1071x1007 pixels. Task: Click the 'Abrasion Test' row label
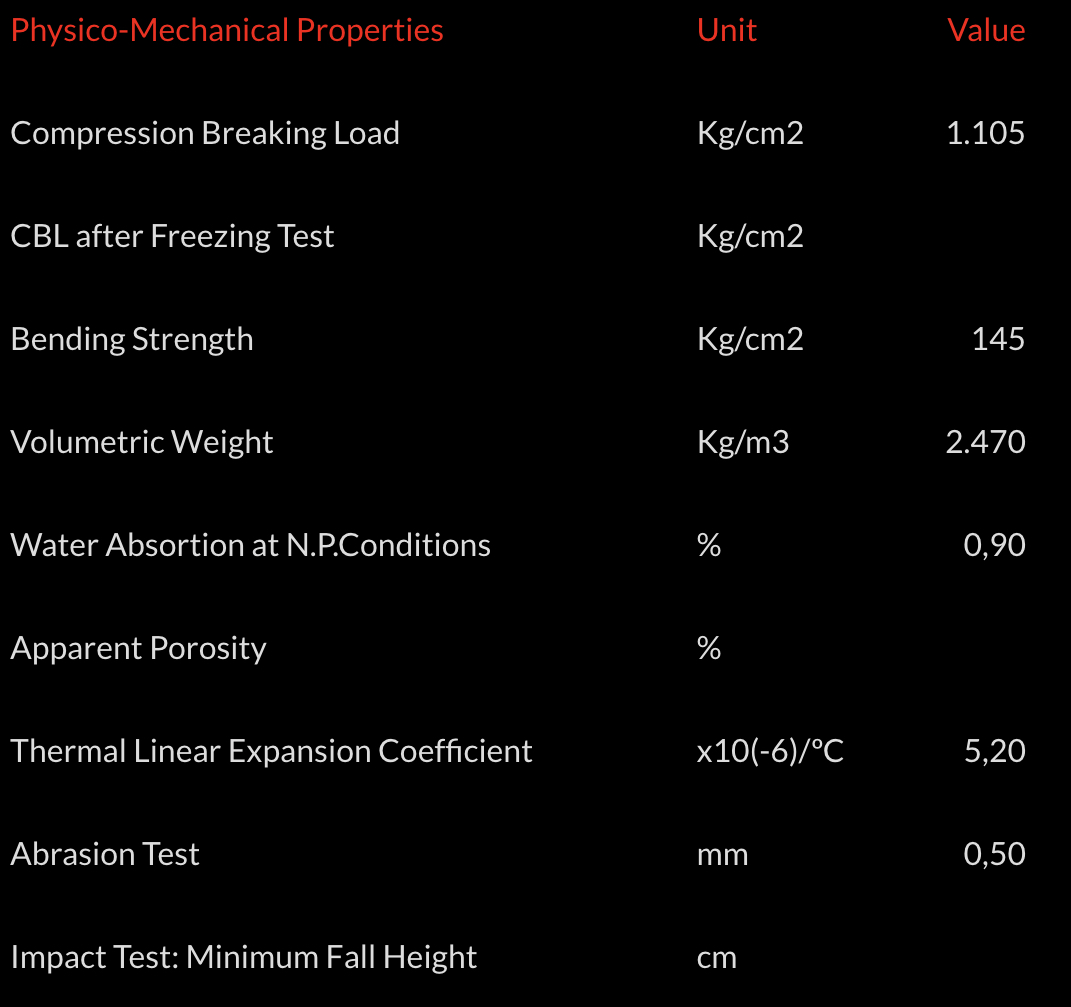(105, 854)
